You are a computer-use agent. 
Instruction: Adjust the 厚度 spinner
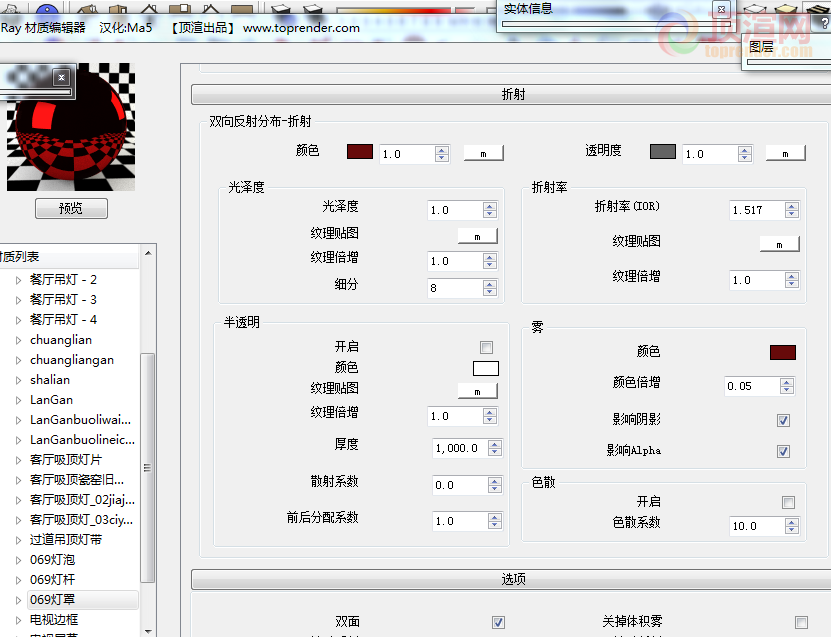coord(494,448)
